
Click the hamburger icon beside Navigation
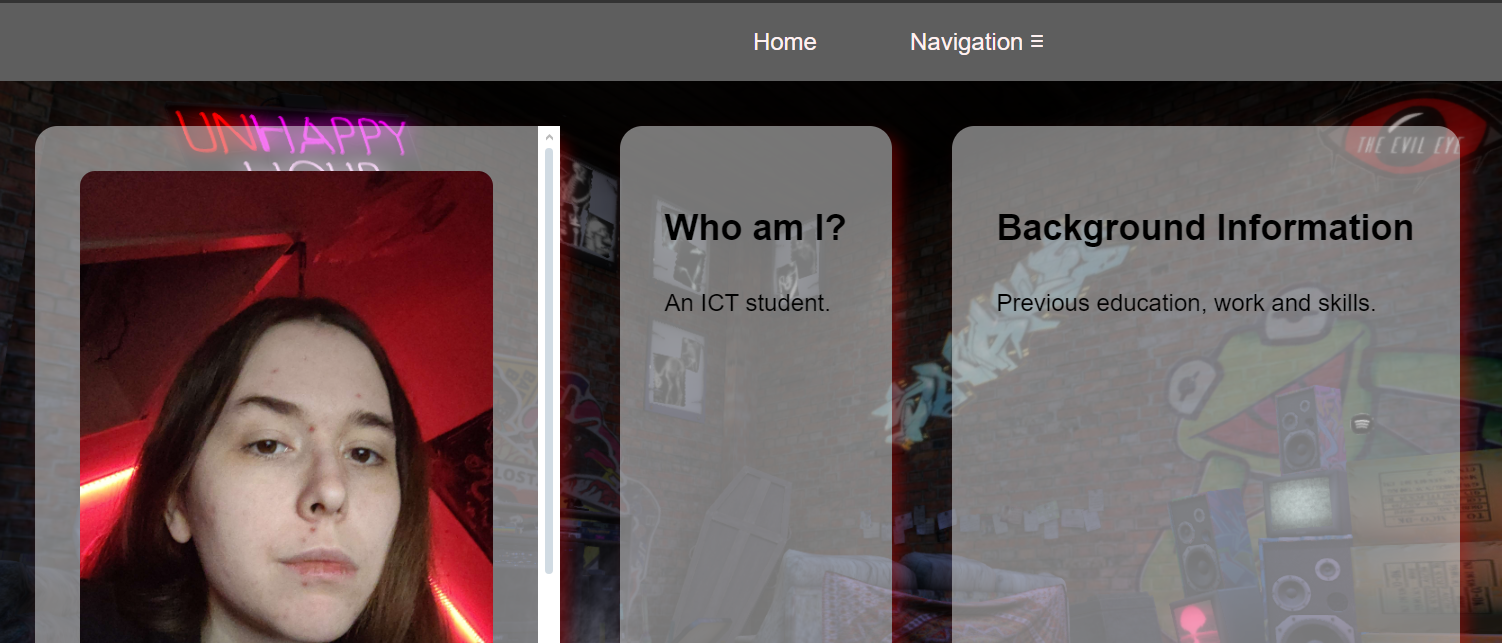click(x=1037, y=42)
